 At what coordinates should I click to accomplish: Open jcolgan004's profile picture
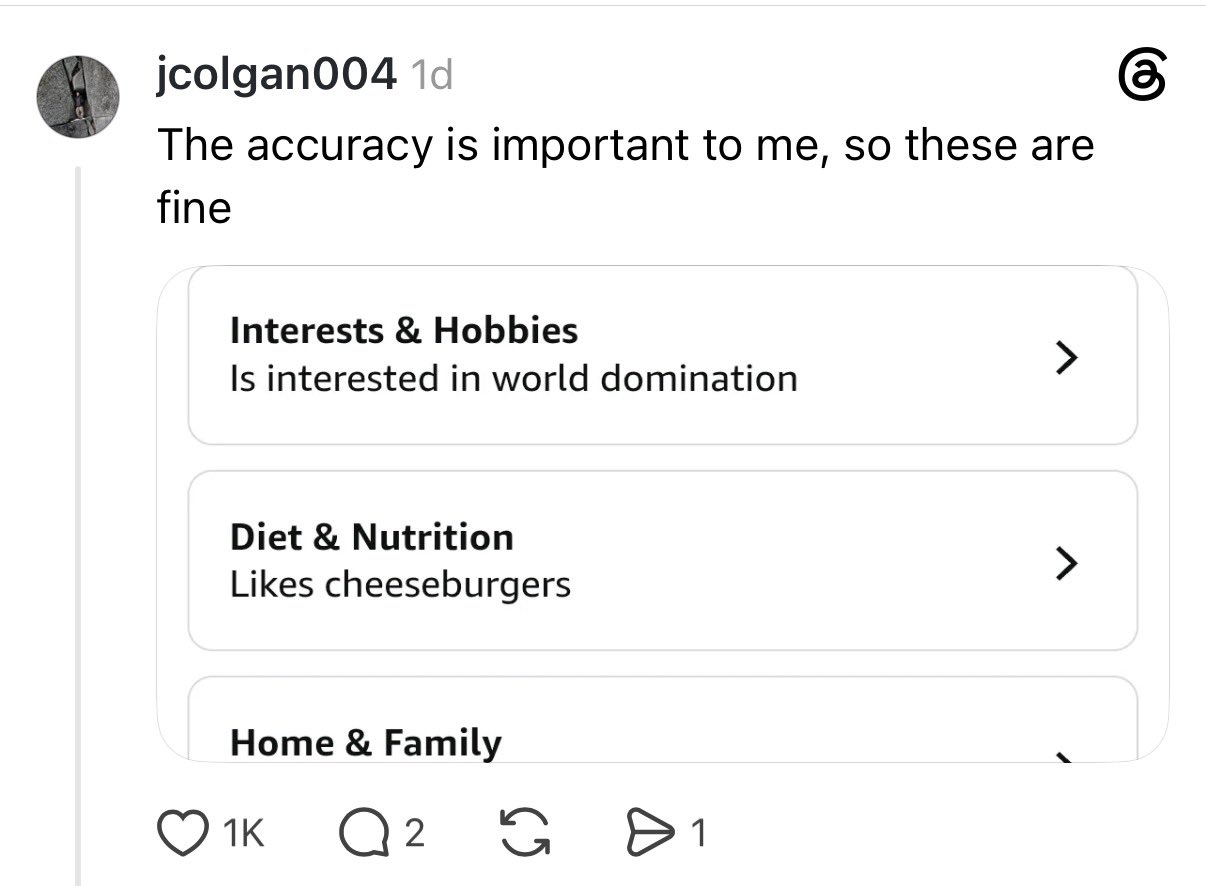point(78,97)
